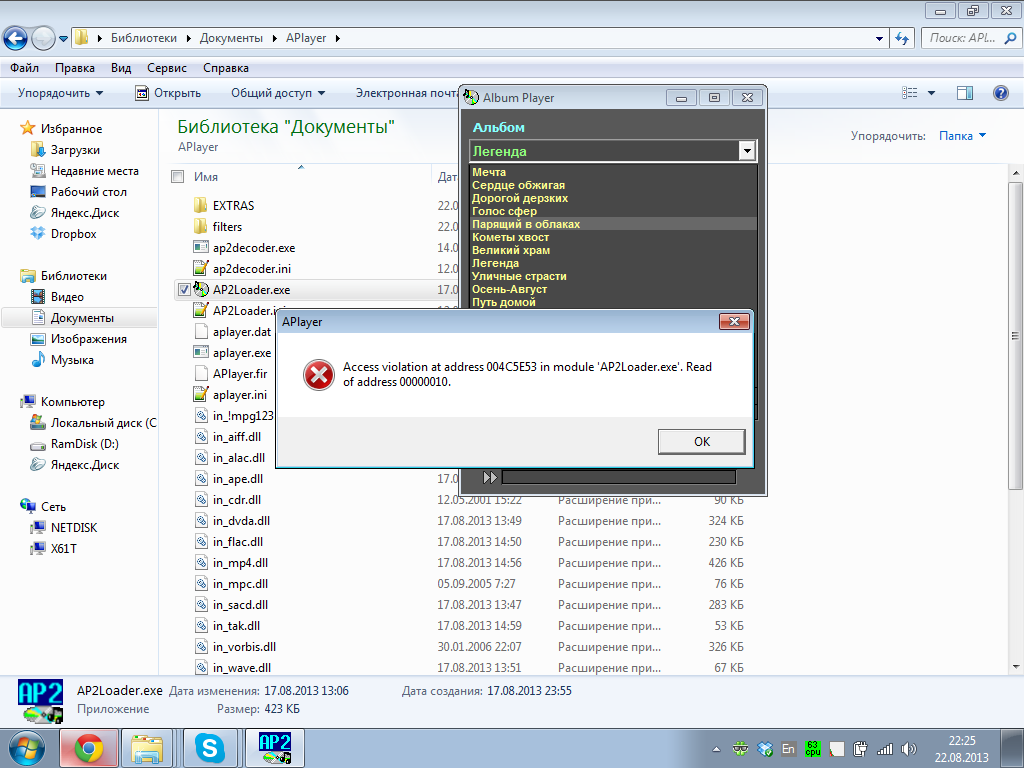Select track Сердце обжигая
The width and height of the screenshot is (1024, 768).
click(x=519, y=185)
